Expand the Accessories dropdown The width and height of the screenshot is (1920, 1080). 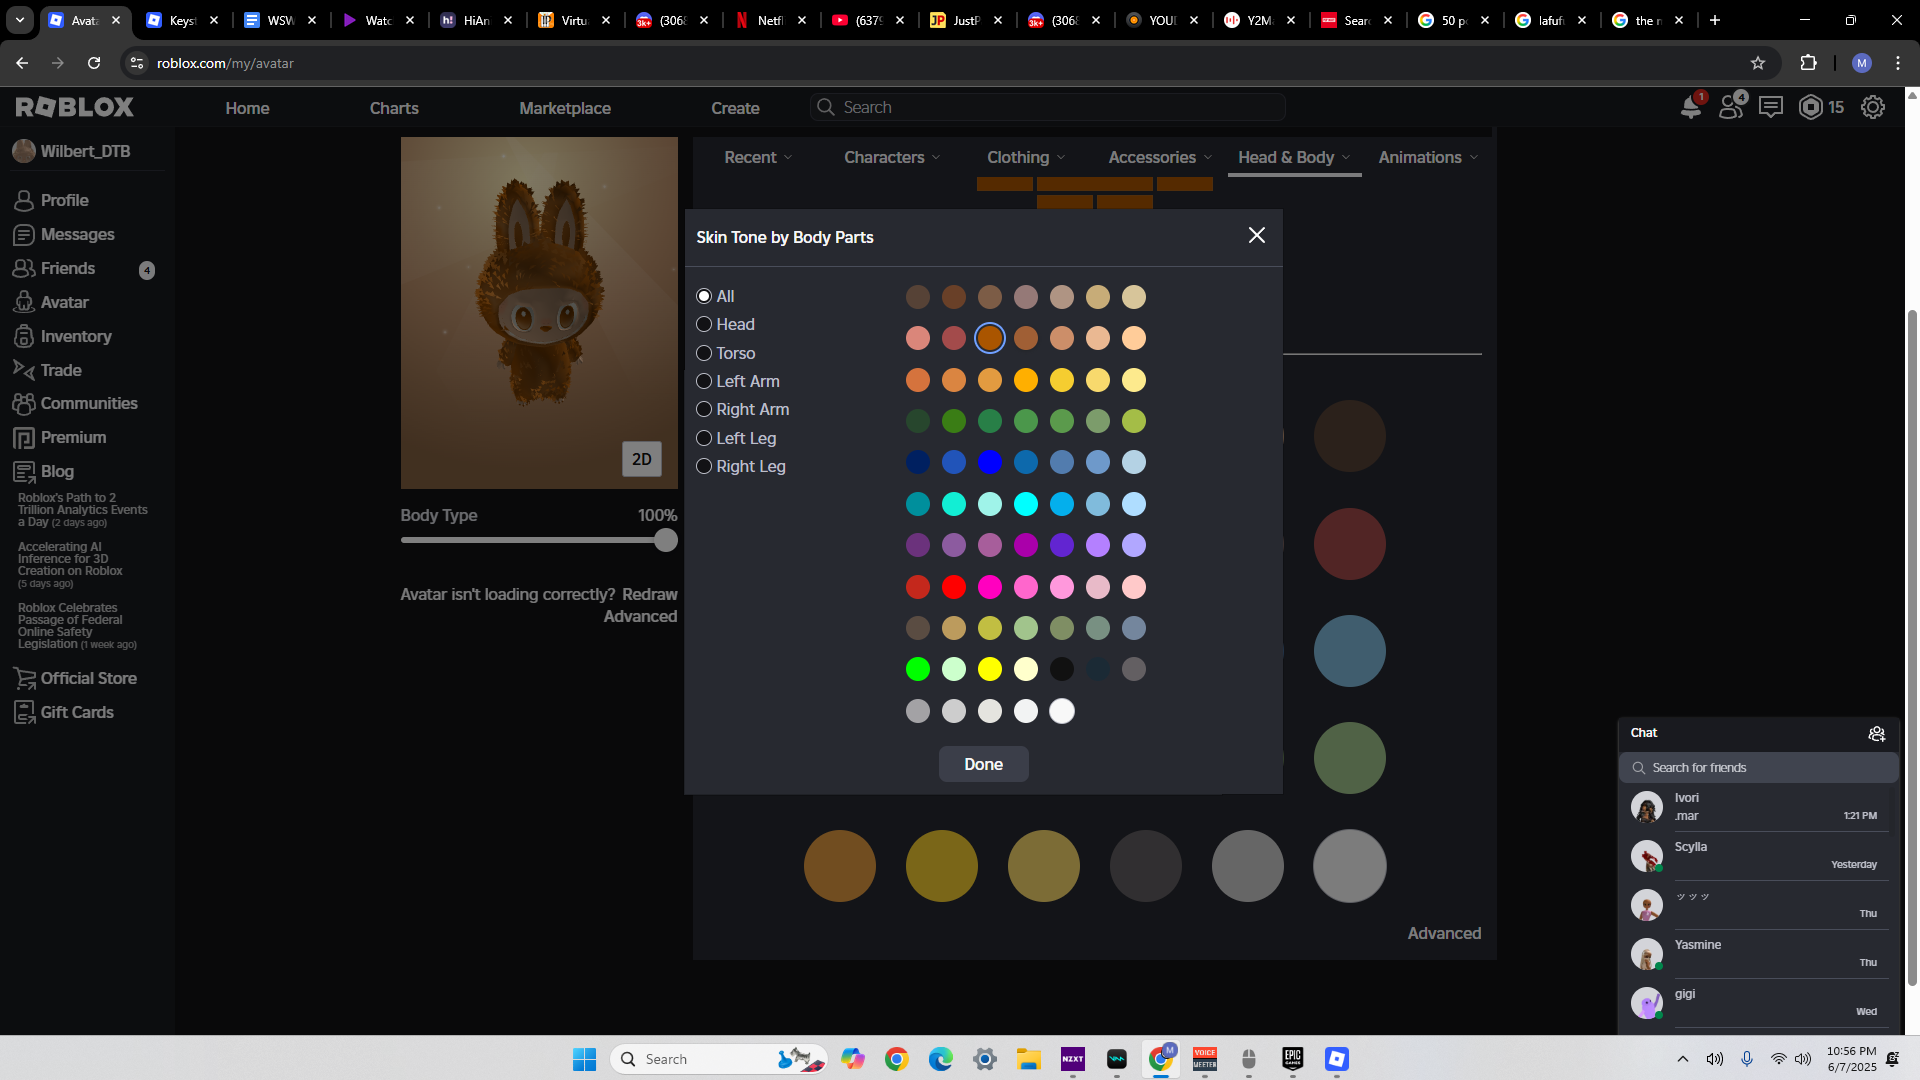(1160, 158)
